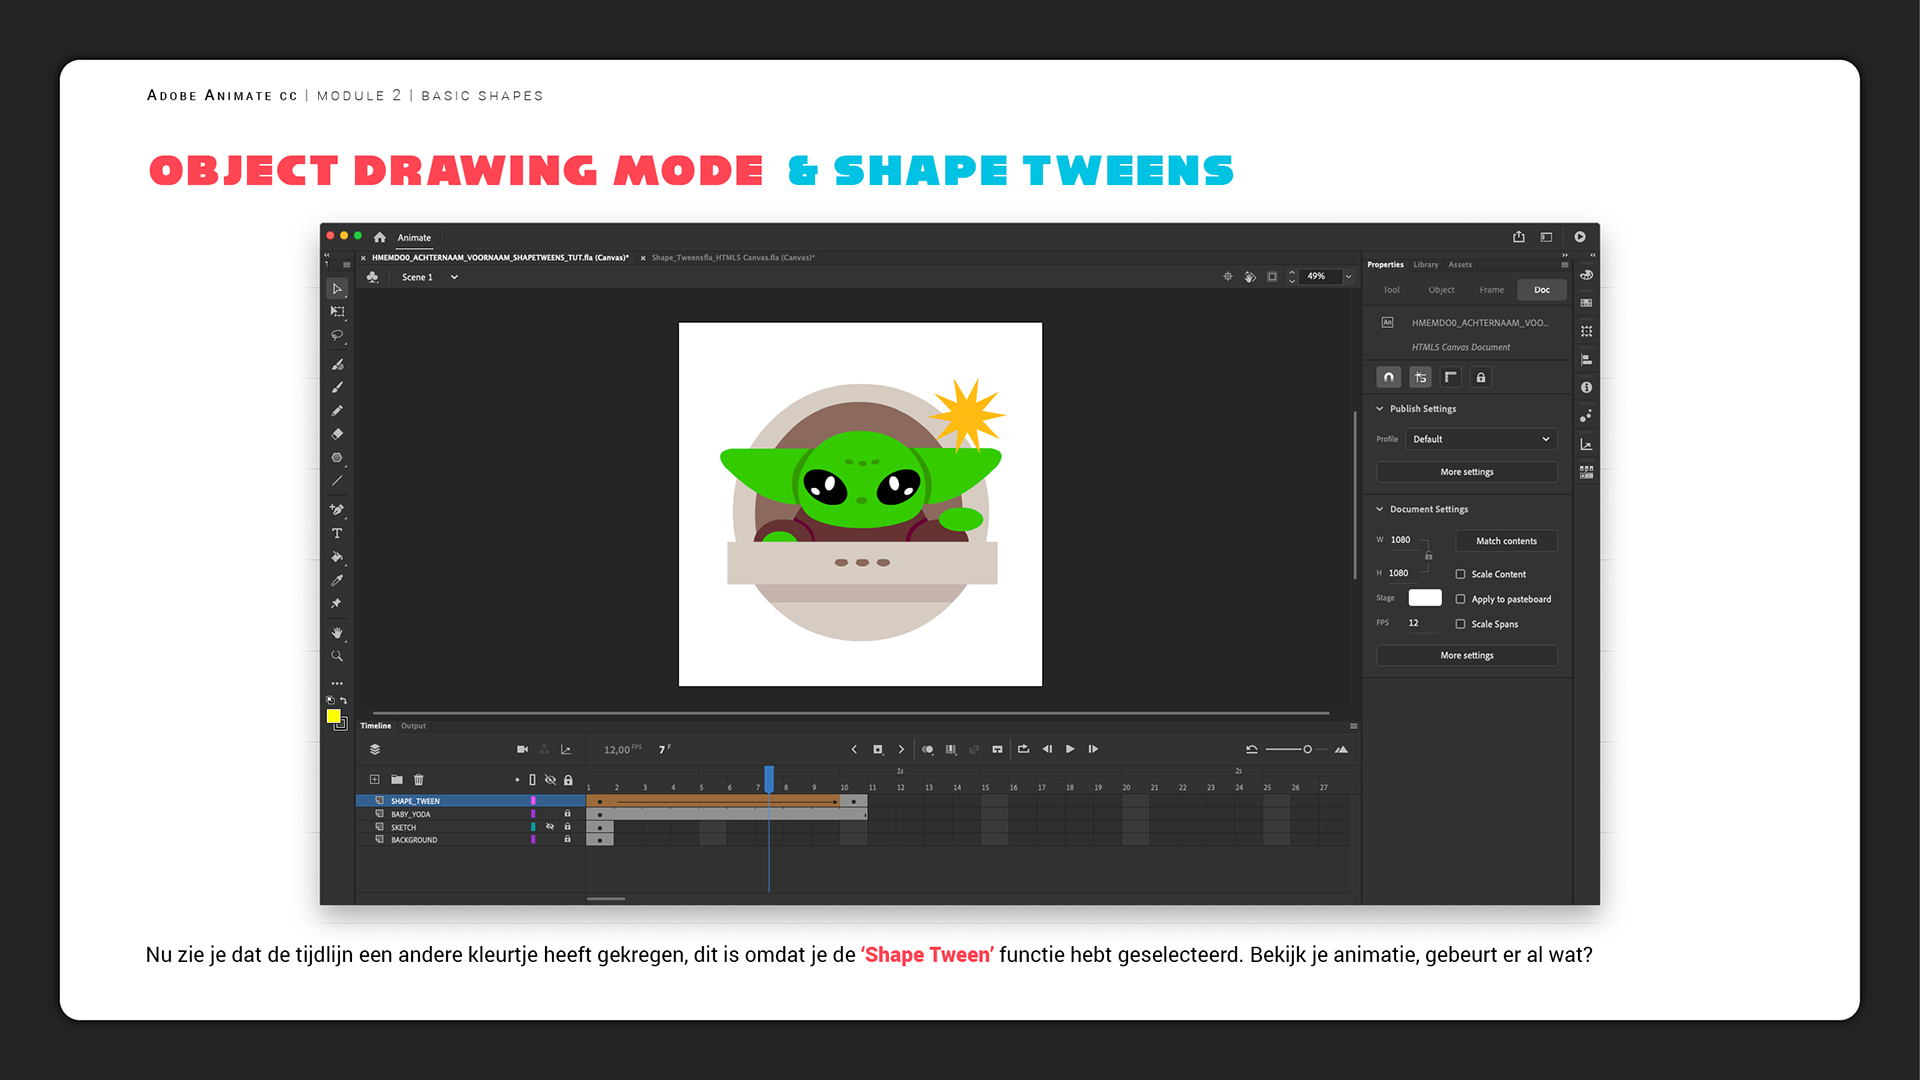Check the Apply to pasteboard option
The width and height of the screenshot is (1920, 1080).
[1460, 599]
